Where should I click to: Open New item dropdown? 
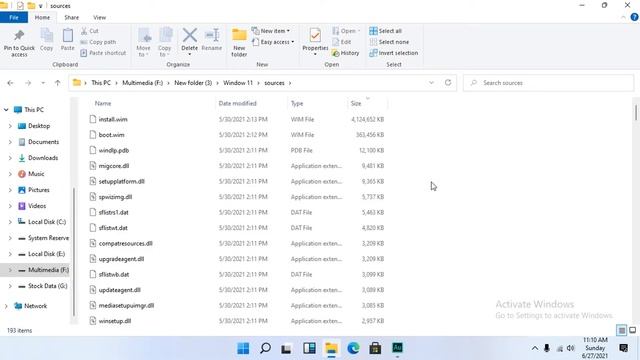pyautogui.click(x=271, y=31)
